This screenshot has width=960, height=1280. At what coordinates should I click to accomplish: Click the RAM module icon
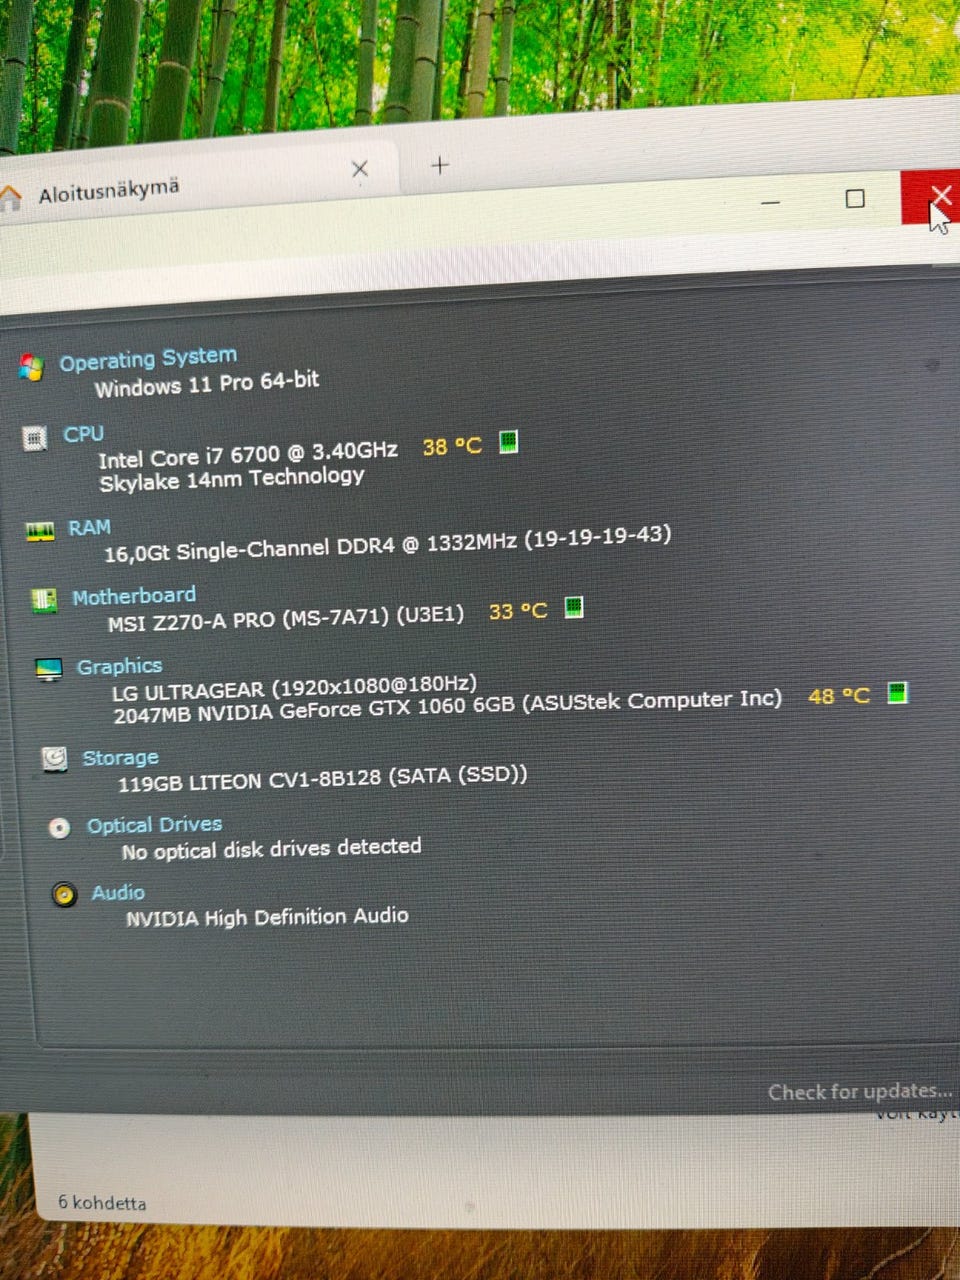coord(40,531)
